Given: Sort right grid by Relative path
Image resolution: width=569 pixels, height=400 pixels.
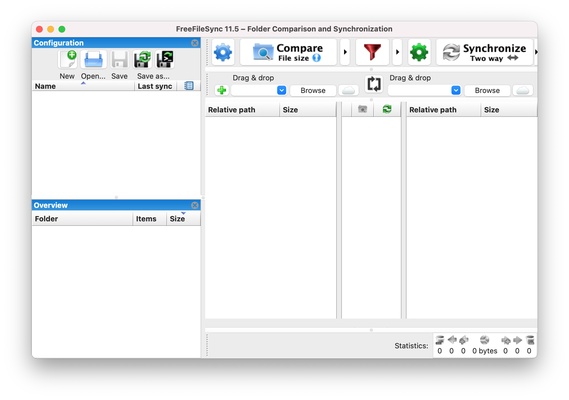Looking at the screenshot, I should pyautogui.click(x=443, y=110).
